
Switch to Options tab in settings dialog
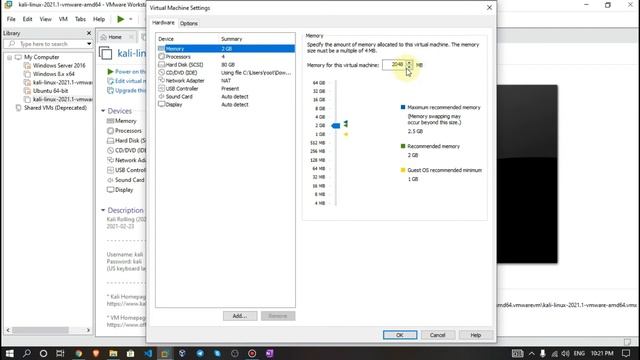[189, 23]
